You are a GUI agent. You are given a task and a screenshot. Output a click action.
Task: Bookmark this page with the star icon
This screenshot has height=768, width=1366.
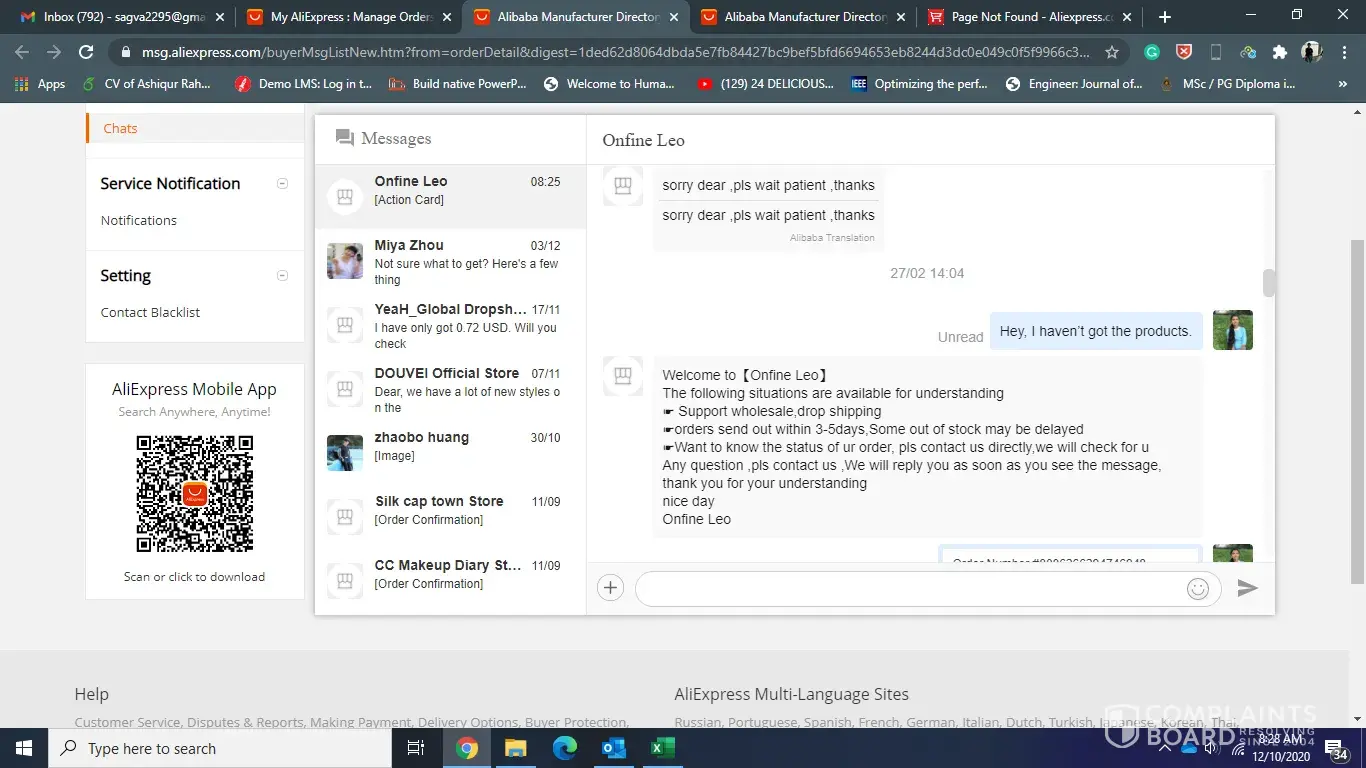tap(1112, 52)
